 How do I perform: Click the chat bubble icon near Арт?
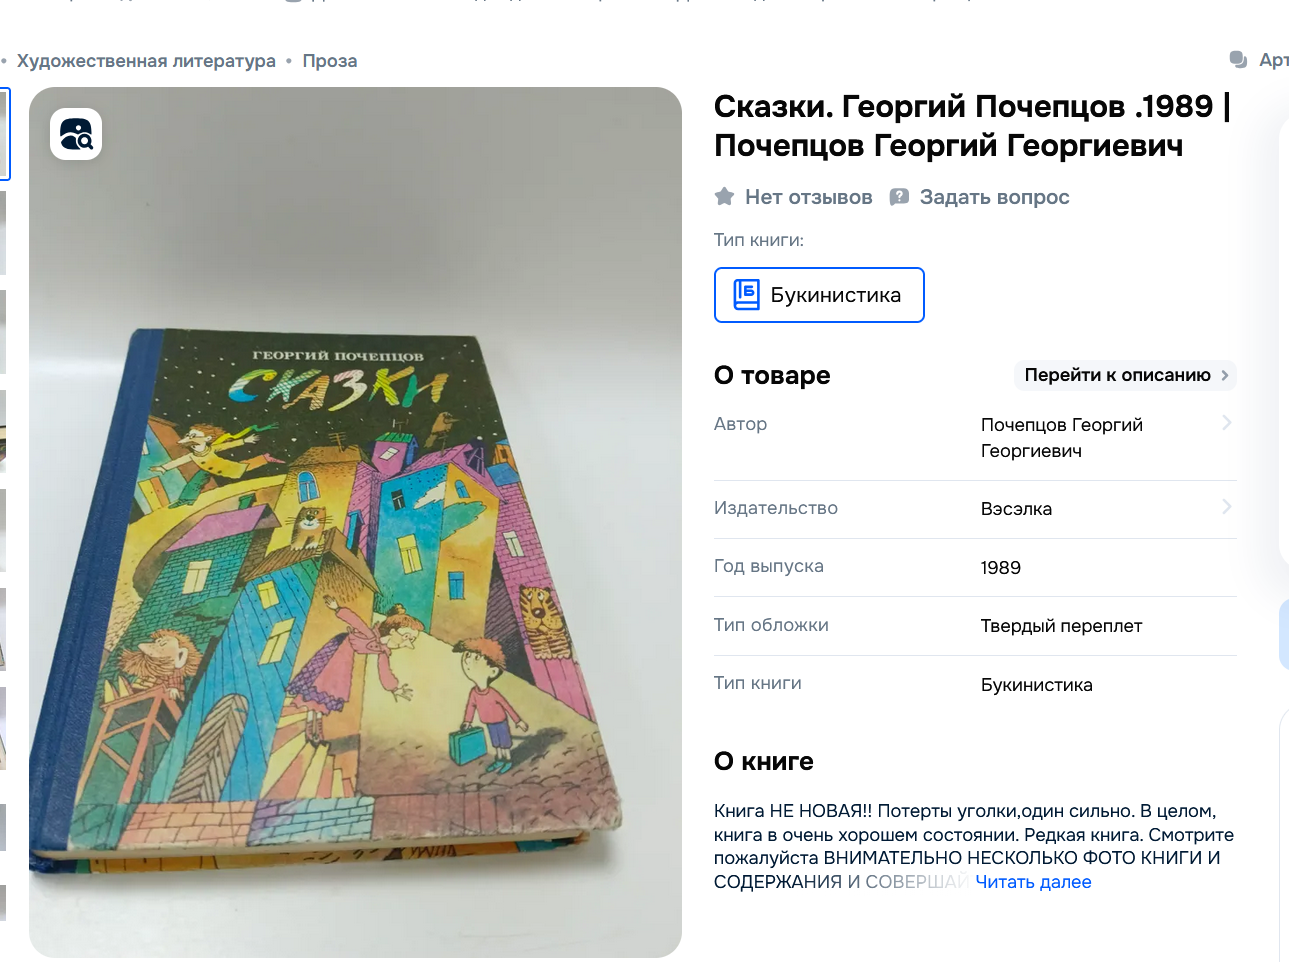click(x=1238, y=60)
